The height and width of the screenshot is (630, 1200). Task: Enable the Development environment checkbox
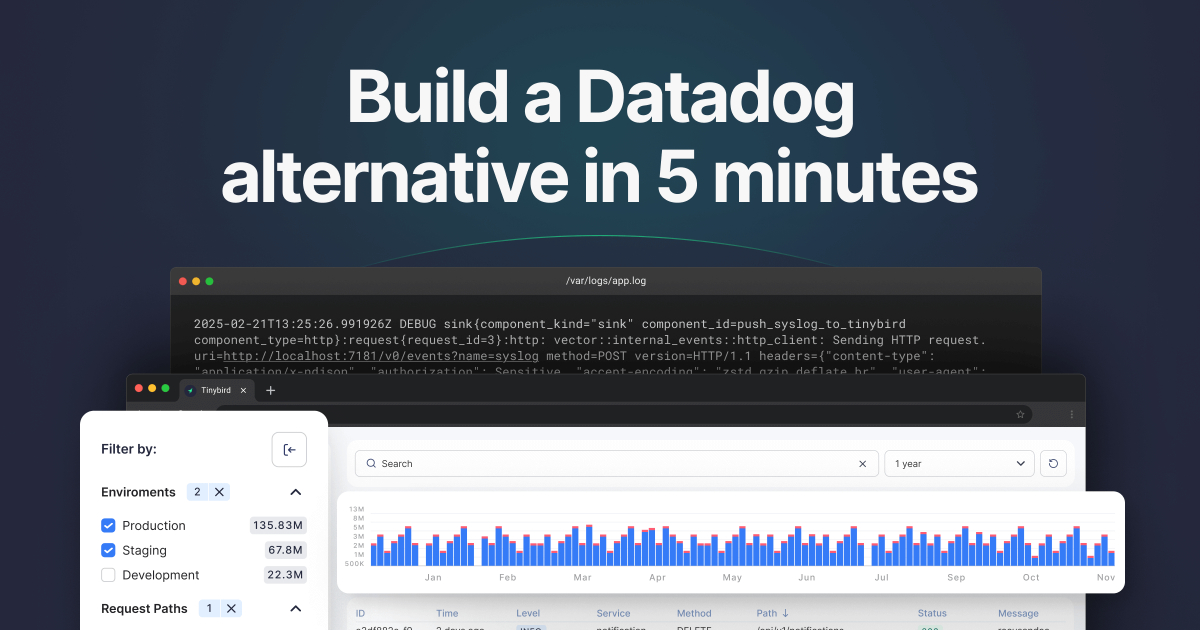[x=108, y=575]
